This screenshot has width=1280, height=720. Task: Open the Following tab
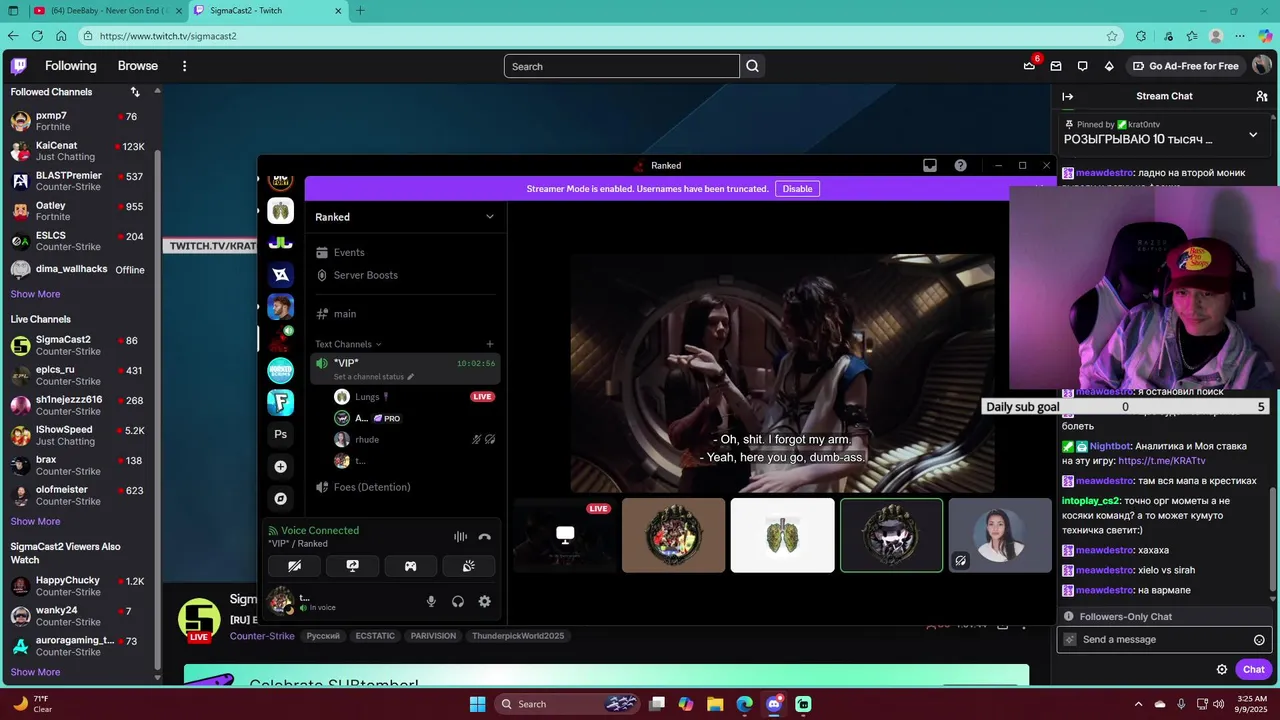pos(71,66)
